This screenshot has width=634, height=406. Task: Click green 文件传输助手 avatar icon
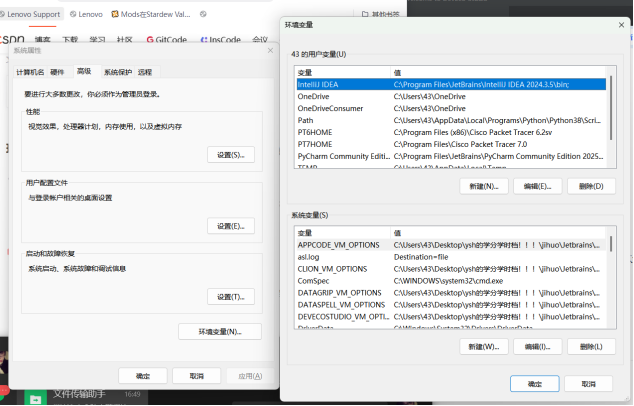tap(36, 398)
